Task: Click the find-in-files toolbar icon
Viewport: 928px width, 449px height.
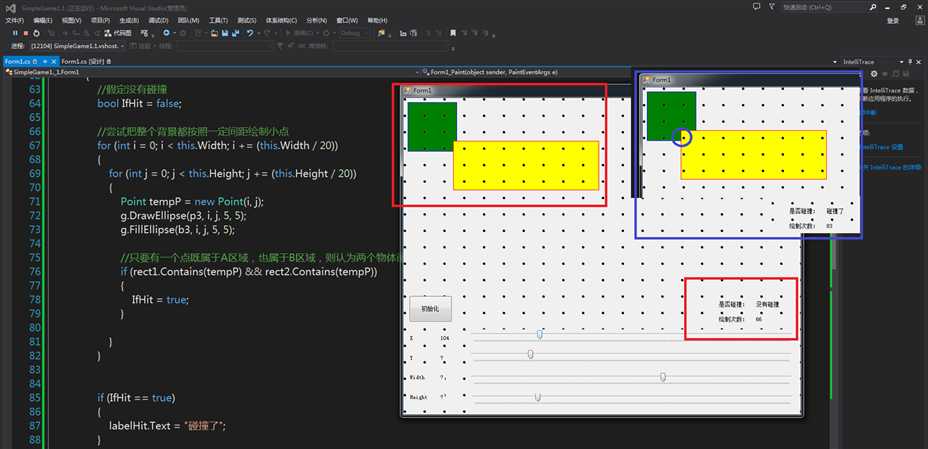Action: 381,33
